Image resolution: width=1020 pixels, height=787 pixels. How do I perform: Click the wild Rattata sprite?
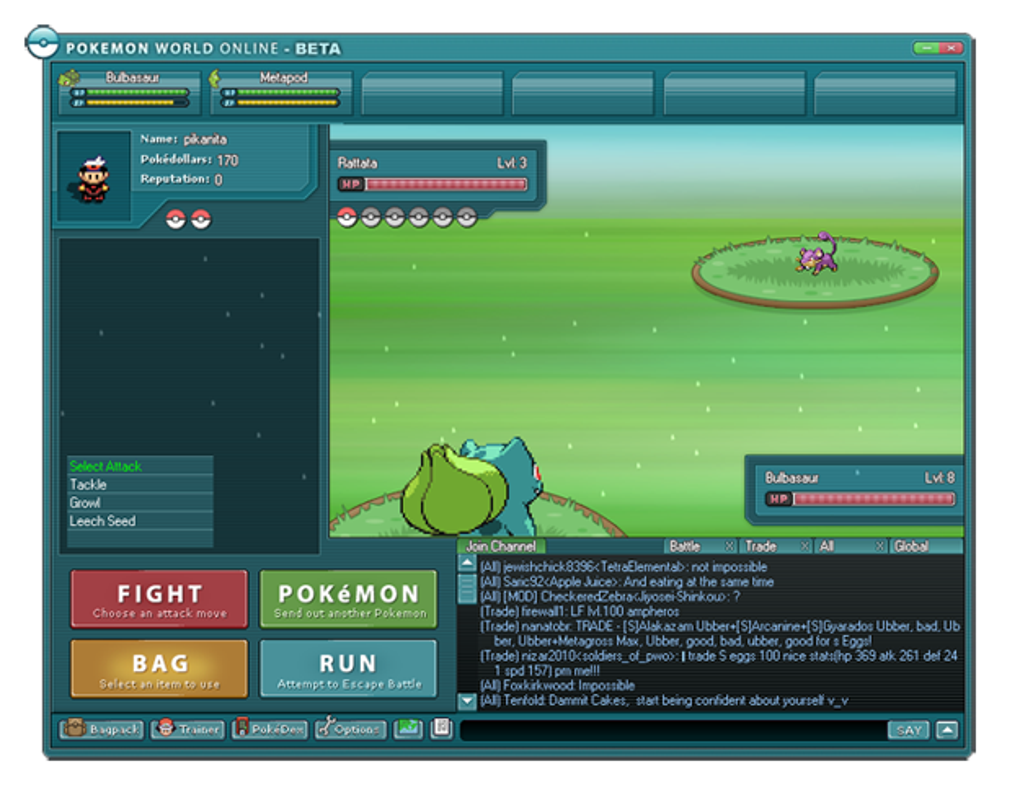point(817,254)
